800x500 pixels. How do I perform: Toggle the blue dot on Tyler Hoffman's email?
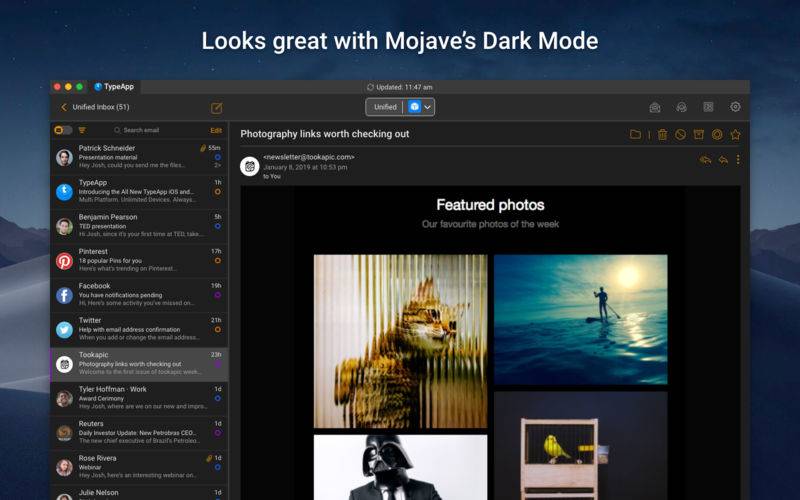[217, 398]
